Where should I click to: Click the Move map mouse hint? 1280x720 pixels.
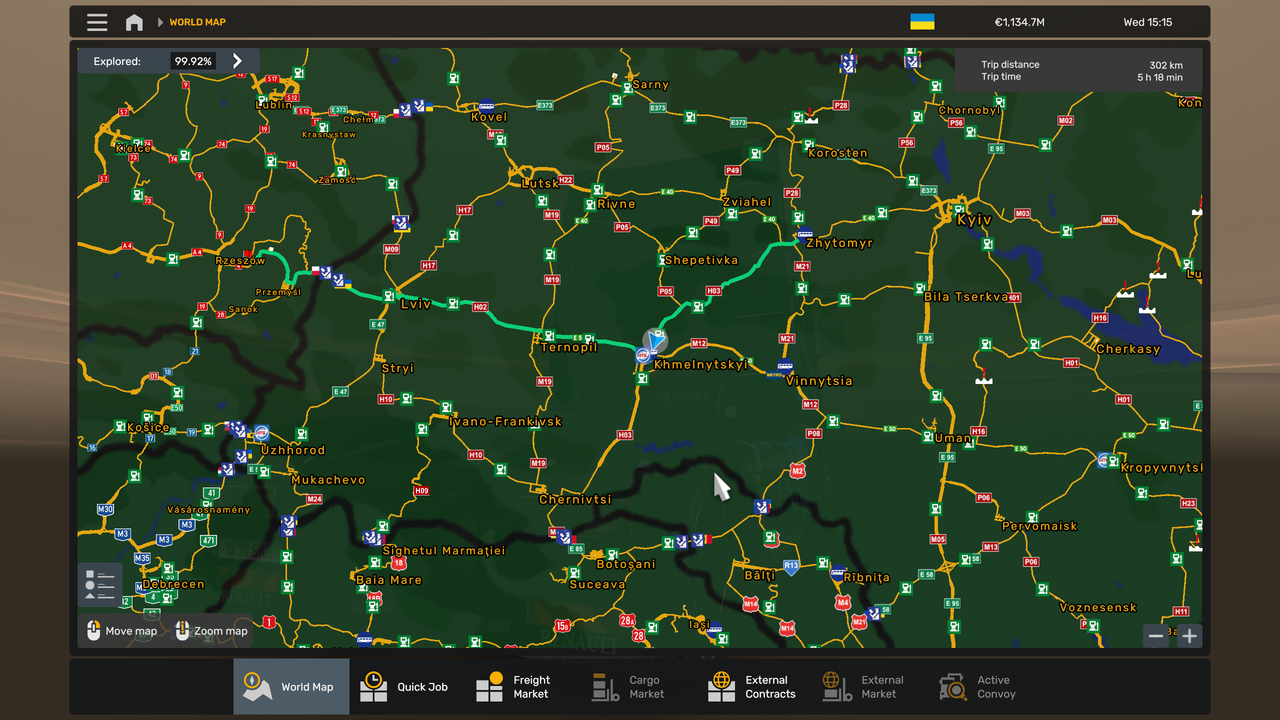(121, 631)
